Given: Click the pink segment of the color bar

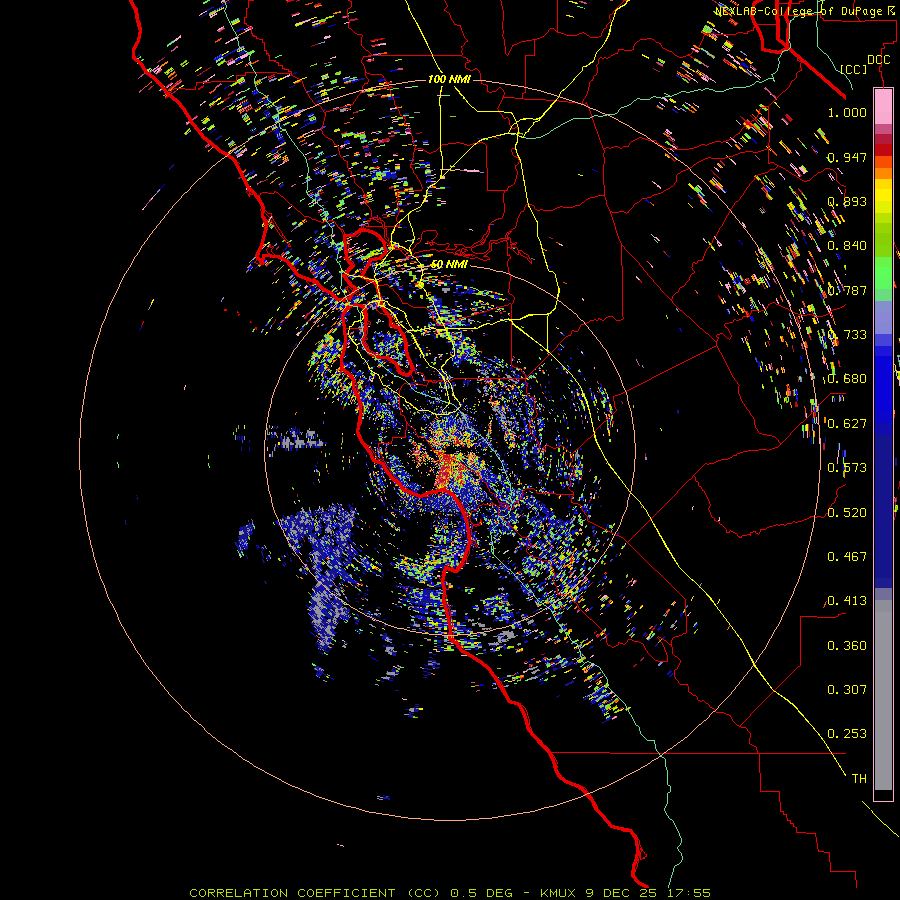Looking at the screenshot, I should [883, 107].
